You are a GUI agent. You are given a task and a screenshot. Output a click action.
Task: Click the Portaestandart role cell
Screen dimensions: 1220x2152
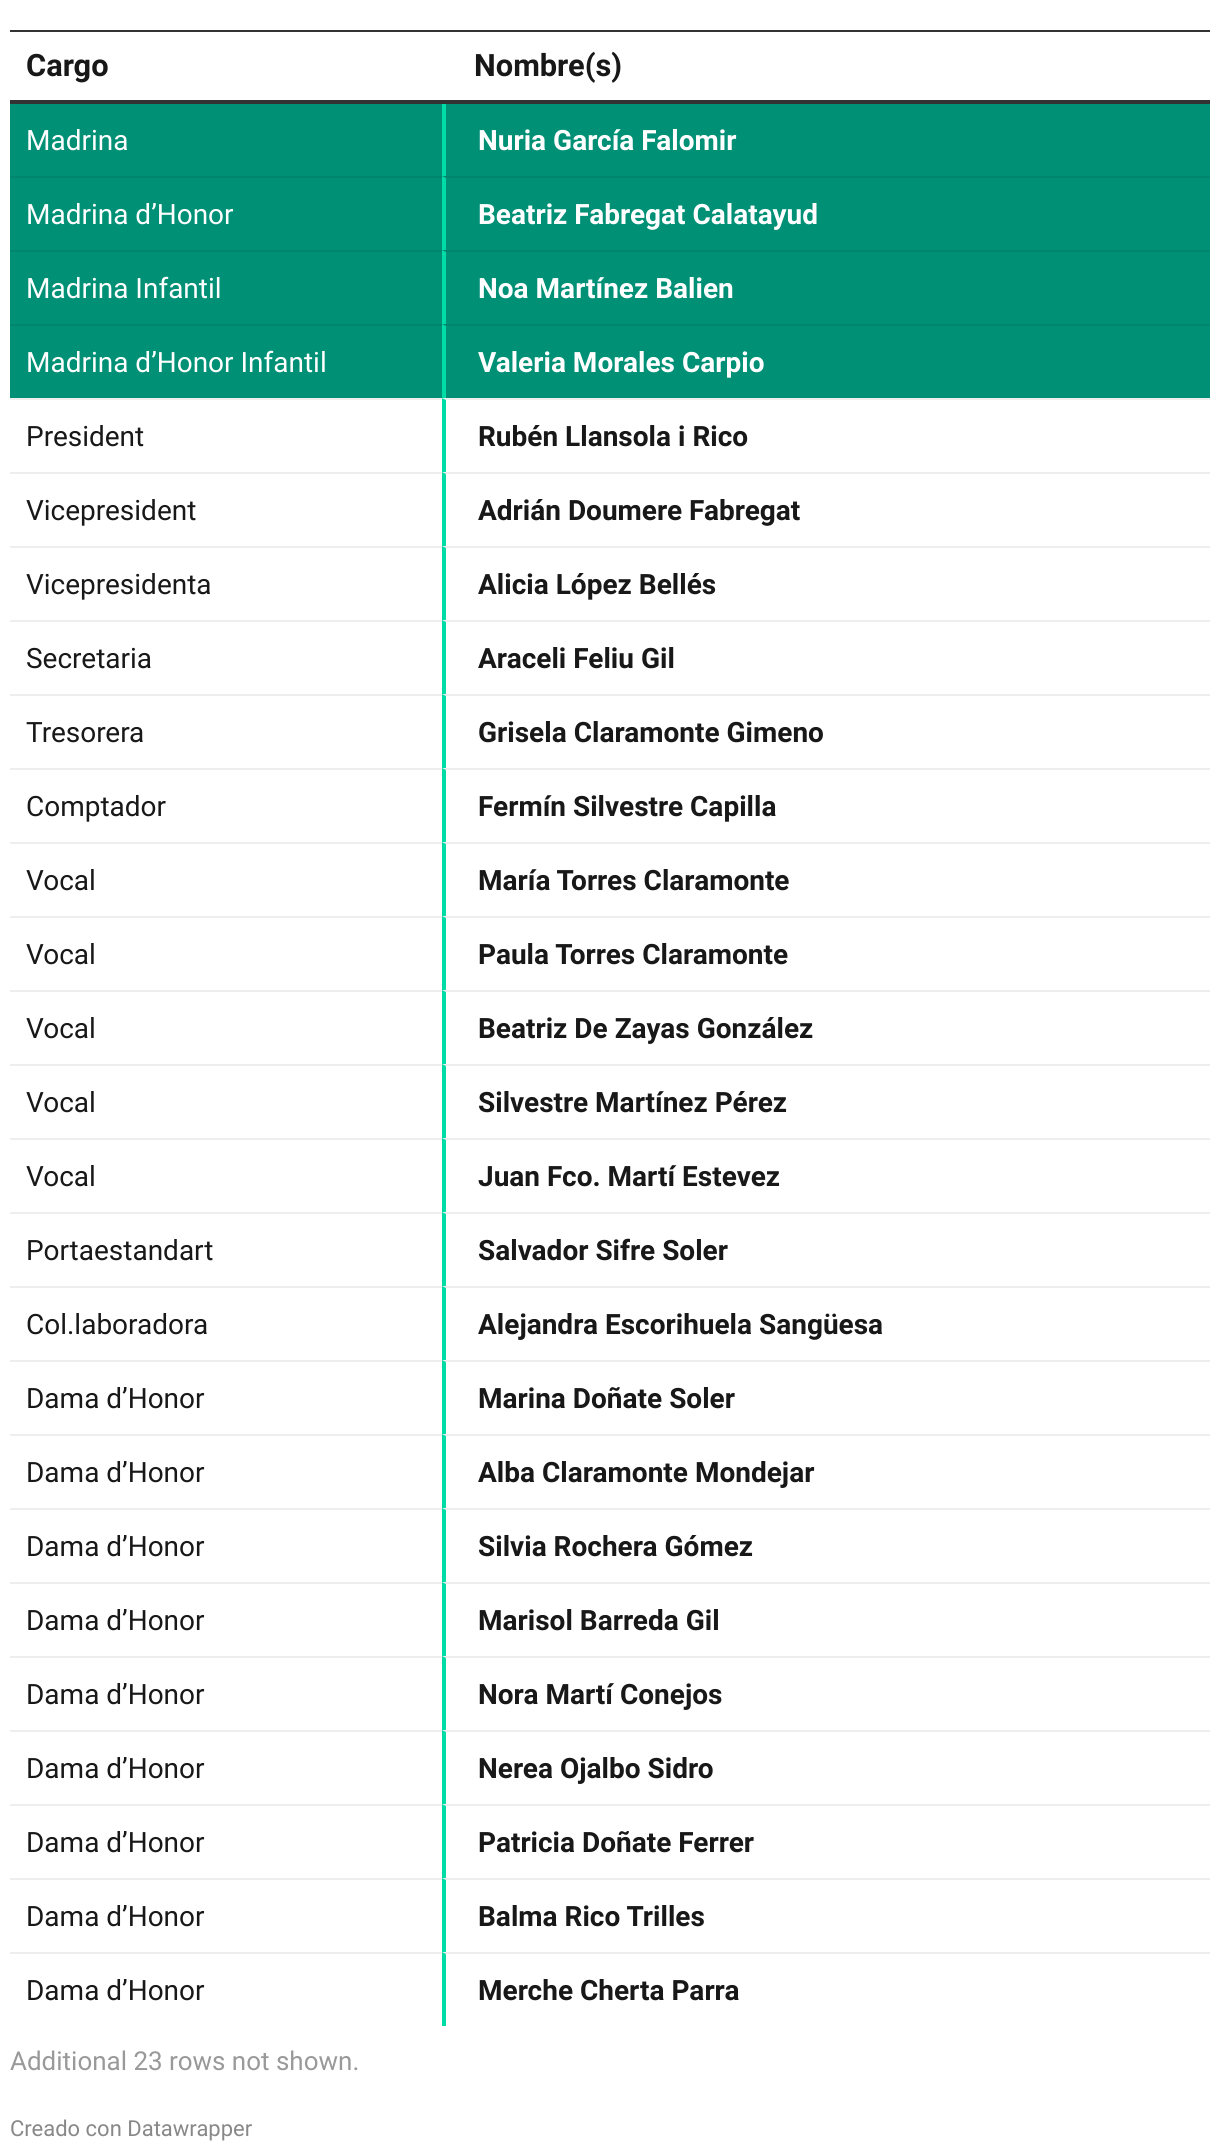(119, 1251)
